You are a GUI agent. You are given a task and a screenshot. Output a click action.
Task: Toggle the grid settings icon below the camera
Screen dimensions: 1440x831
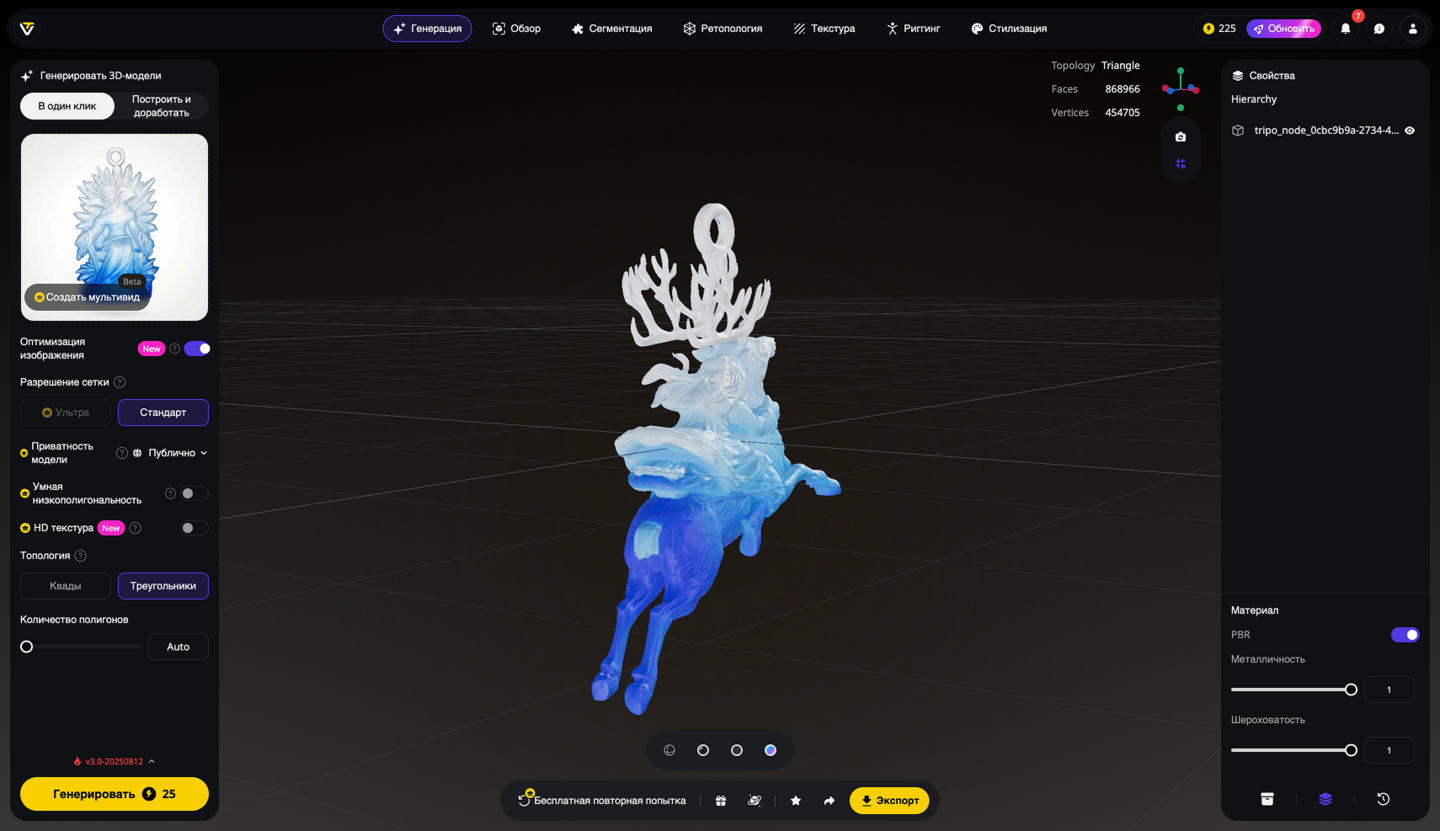point(1181,164)
